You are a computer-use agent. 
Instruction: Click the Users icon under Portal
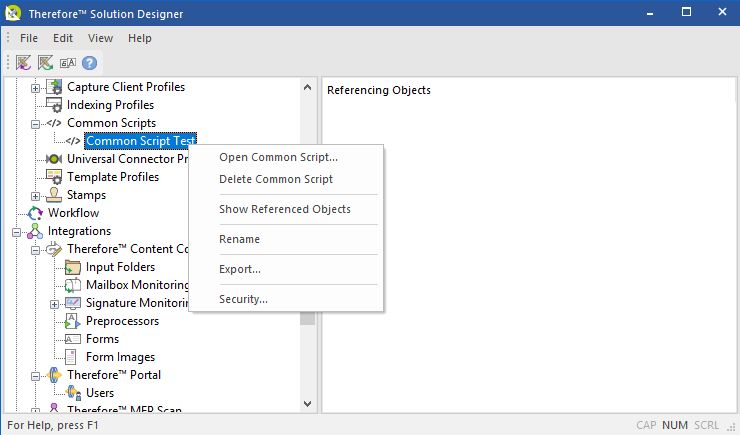[x=73, y=393]
